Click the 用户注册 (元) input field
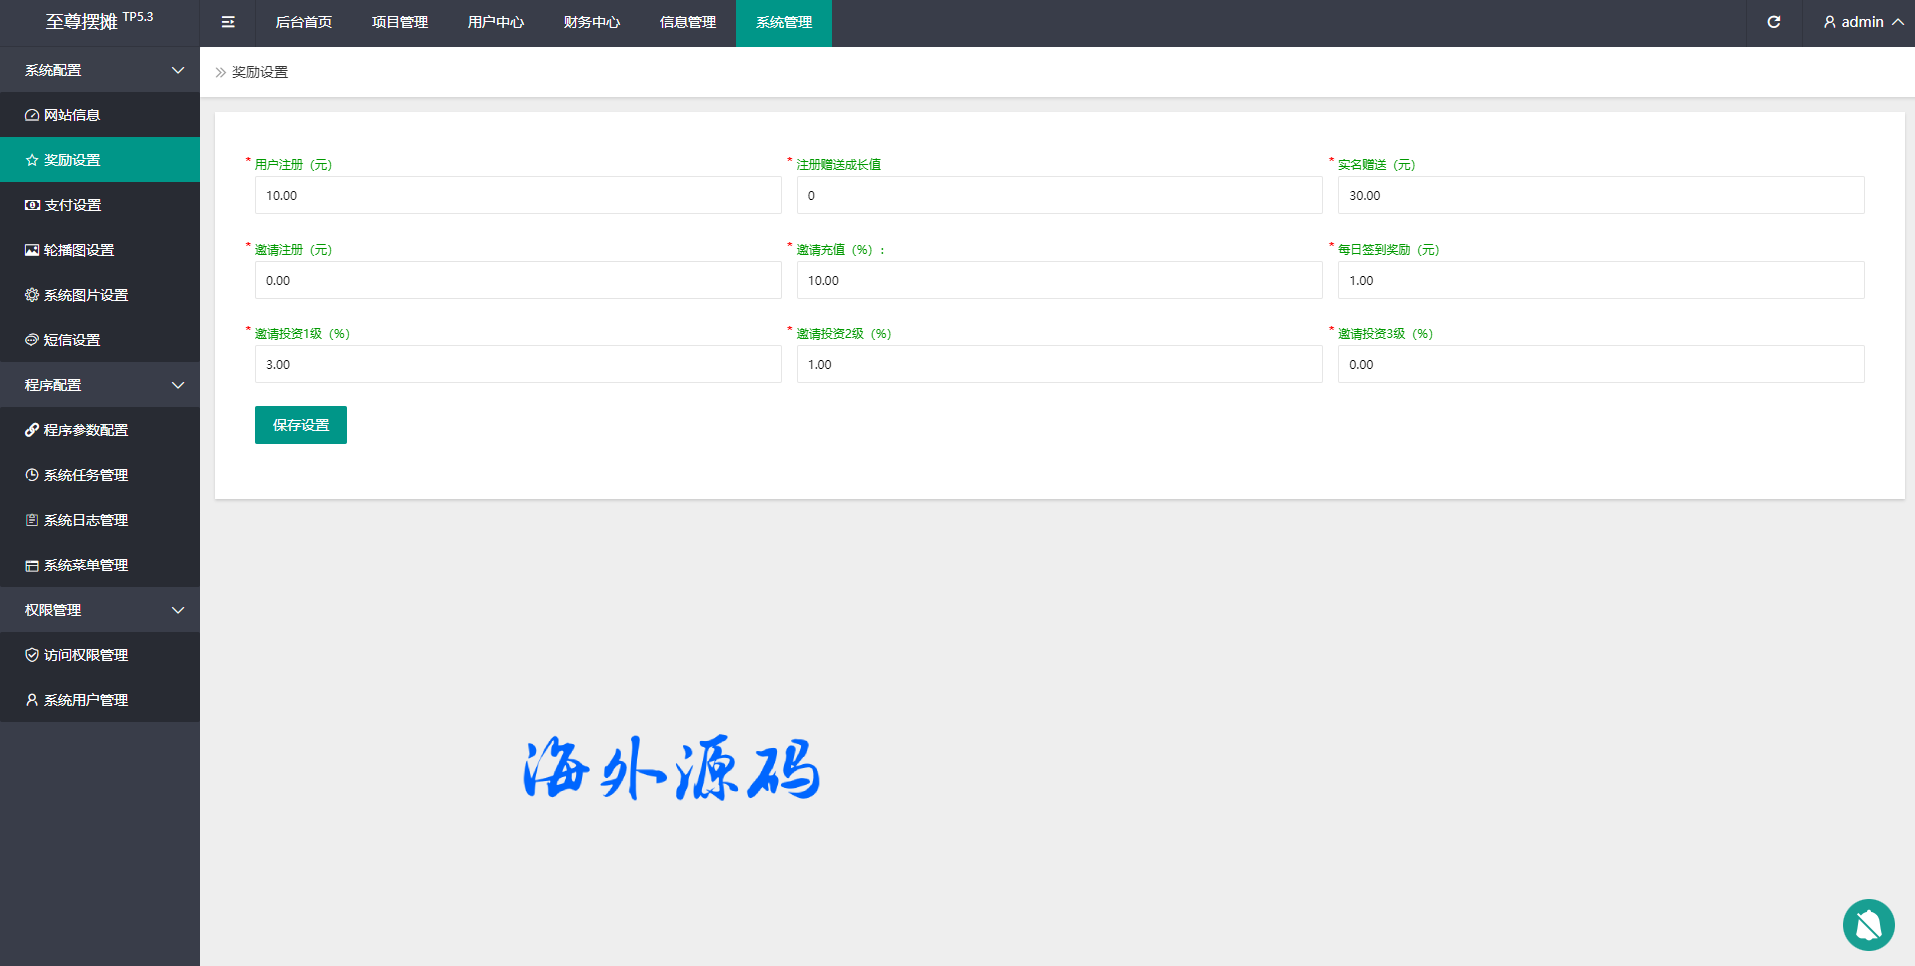This screenshot has width=1915, height=966. coord(517,195)
